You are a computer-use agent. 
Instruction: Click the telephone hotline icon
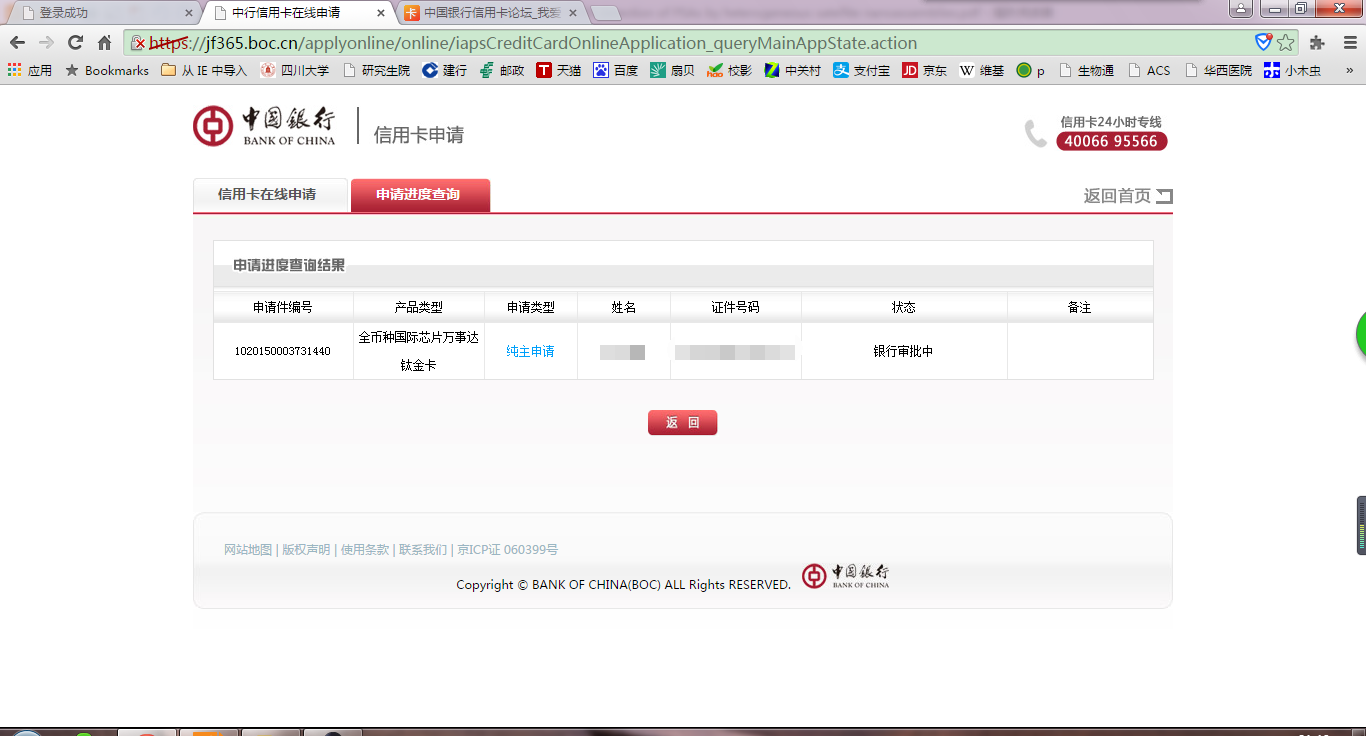click(1037, 132)
